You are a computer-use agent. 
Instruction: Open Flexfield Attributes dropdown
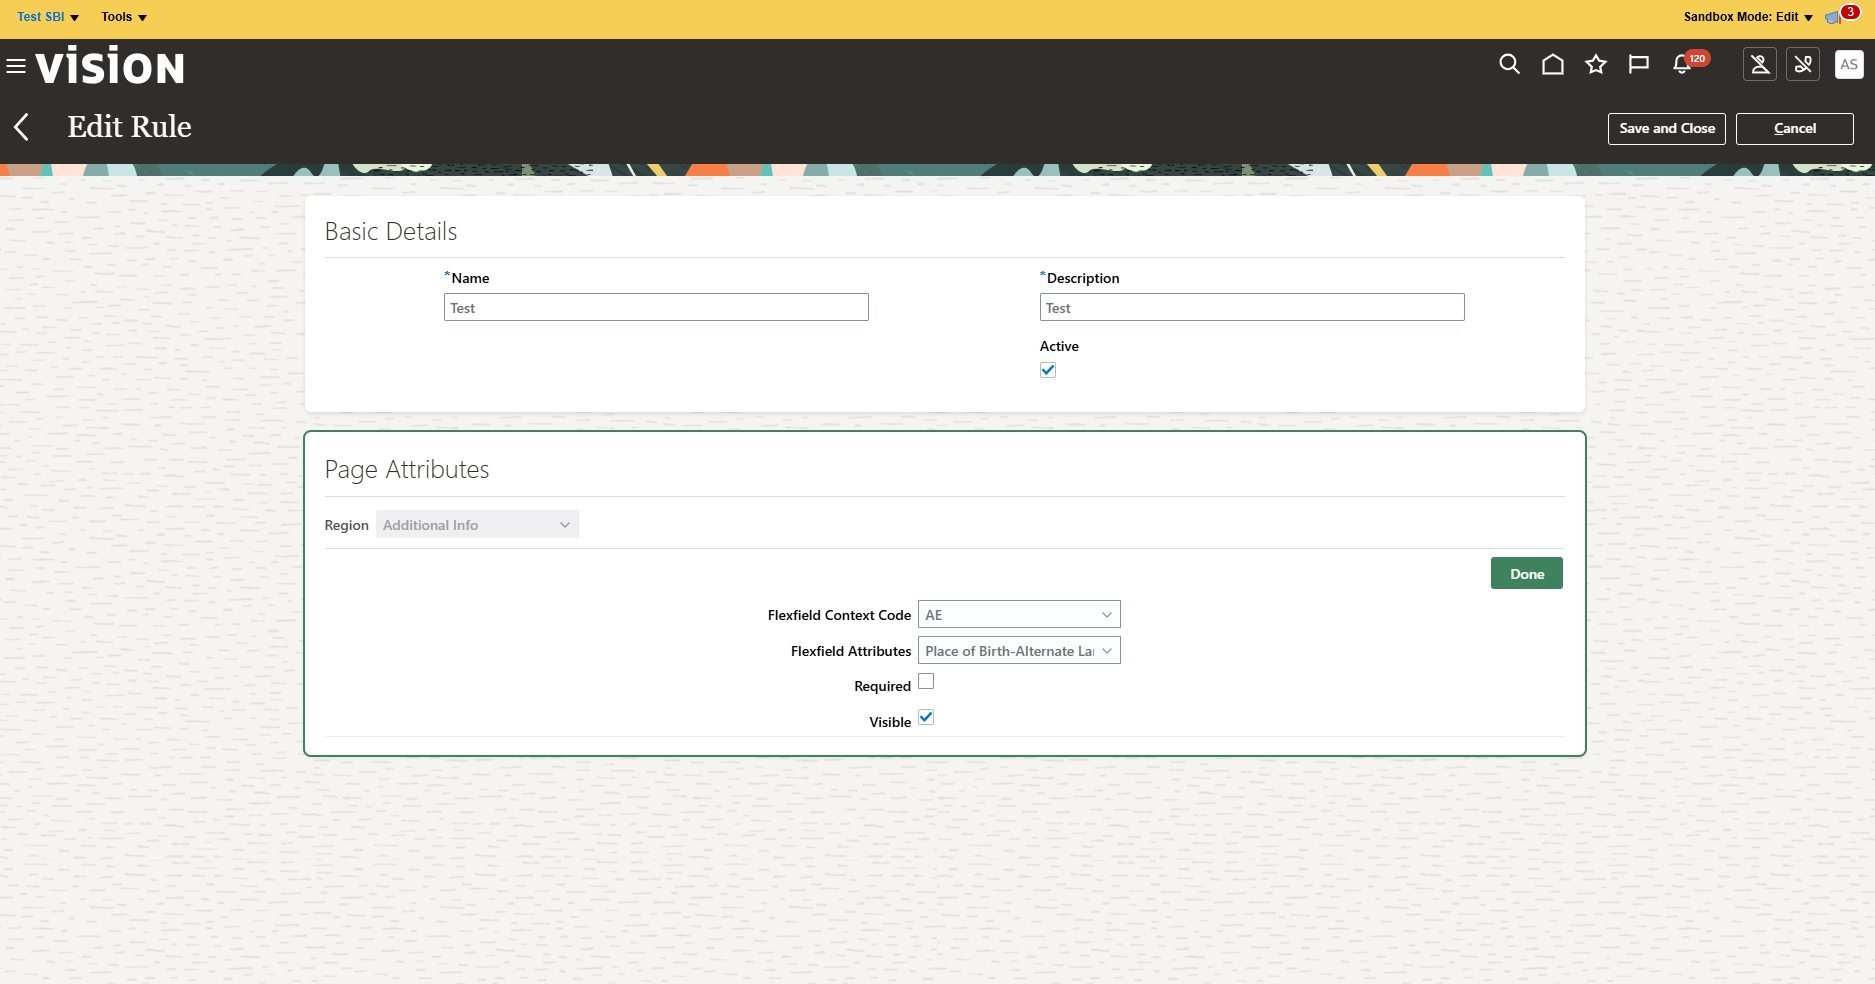(x=1019, y=651)
